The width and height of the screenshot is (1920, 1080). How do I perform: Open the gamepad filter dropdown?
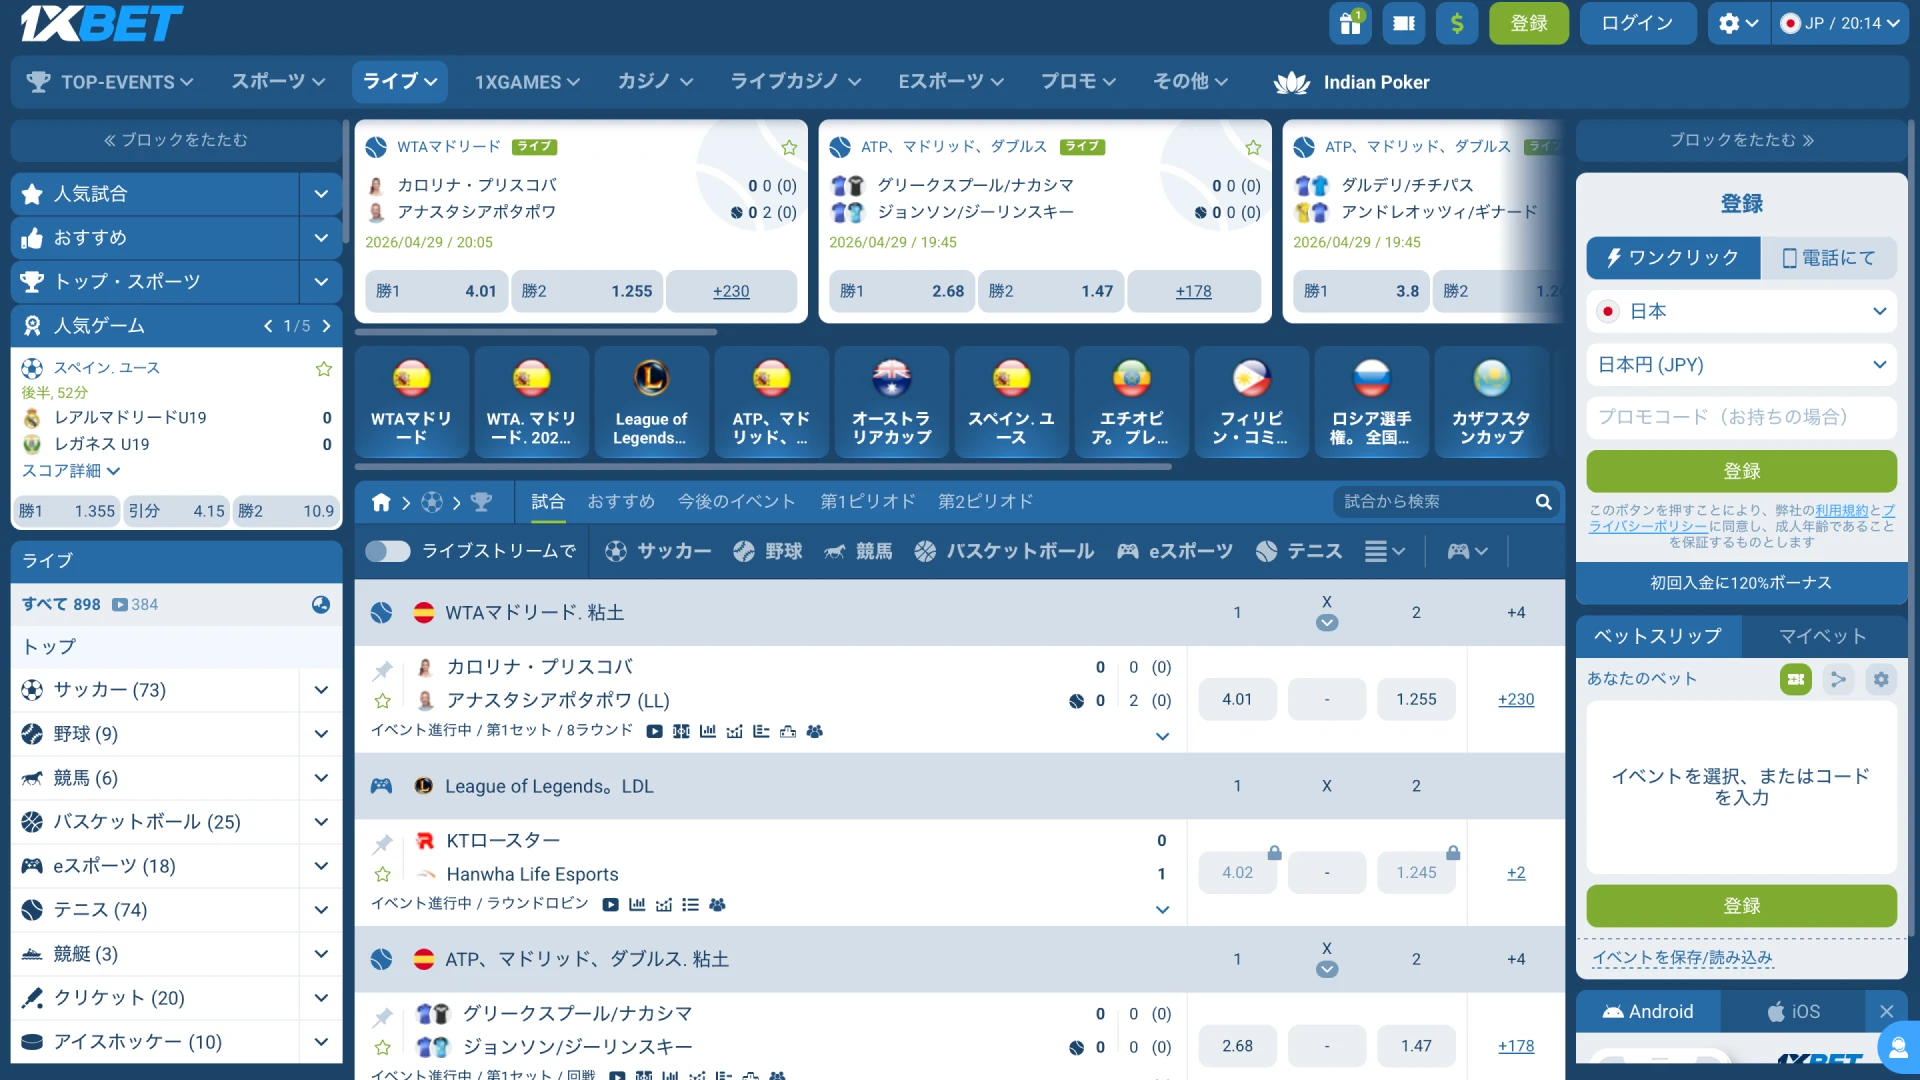coord(1467,551)
